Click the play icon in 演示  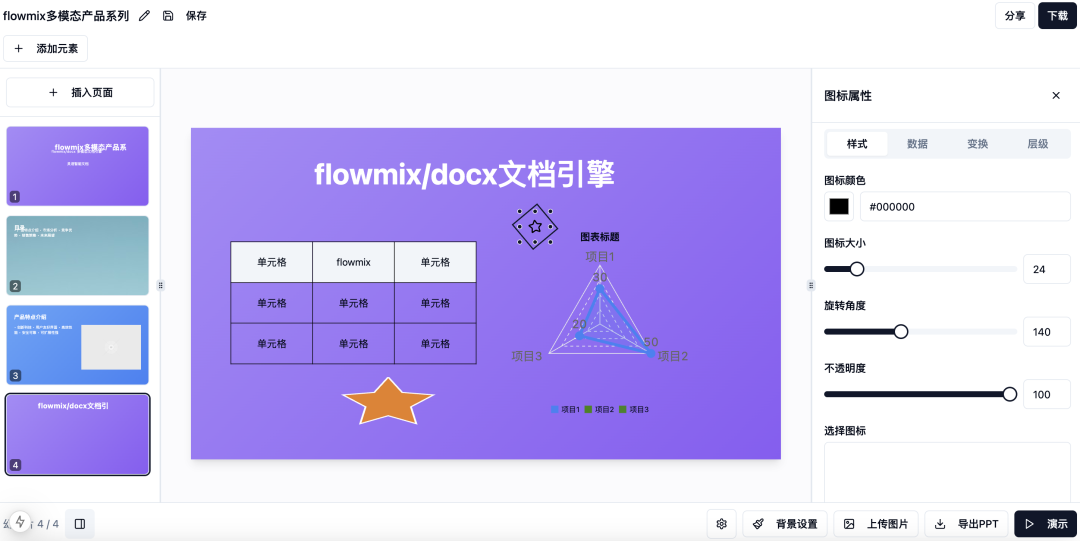click(x=1030, y=524)
